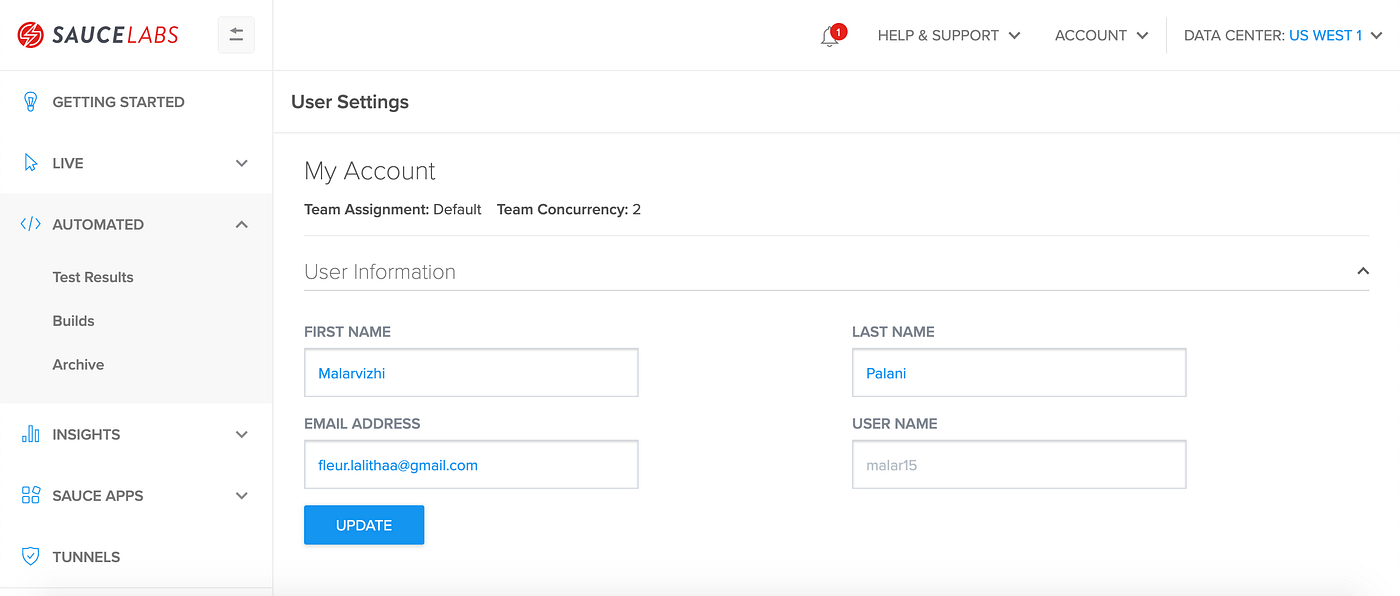
Task: Select the Live cursor icon in sidebar
Action: point(30,162)
